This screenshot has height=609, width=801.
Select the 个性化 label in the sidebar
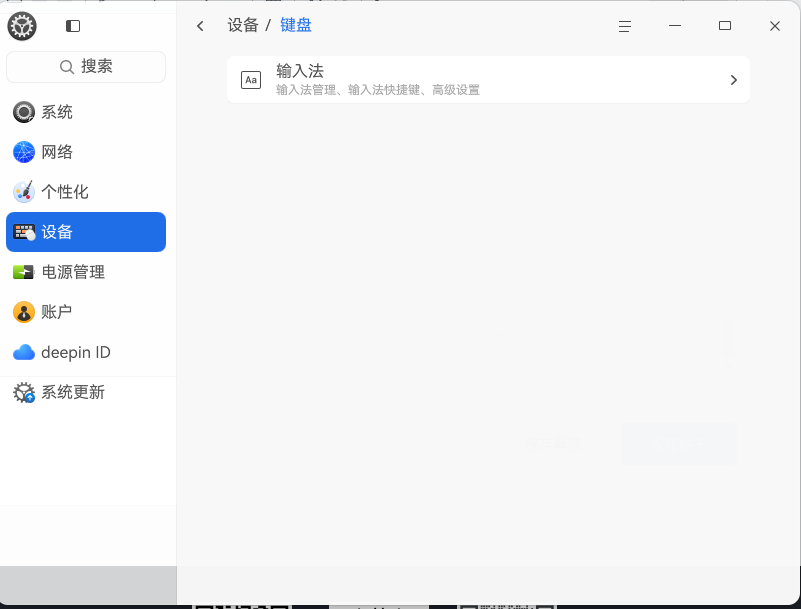point(65,192)
